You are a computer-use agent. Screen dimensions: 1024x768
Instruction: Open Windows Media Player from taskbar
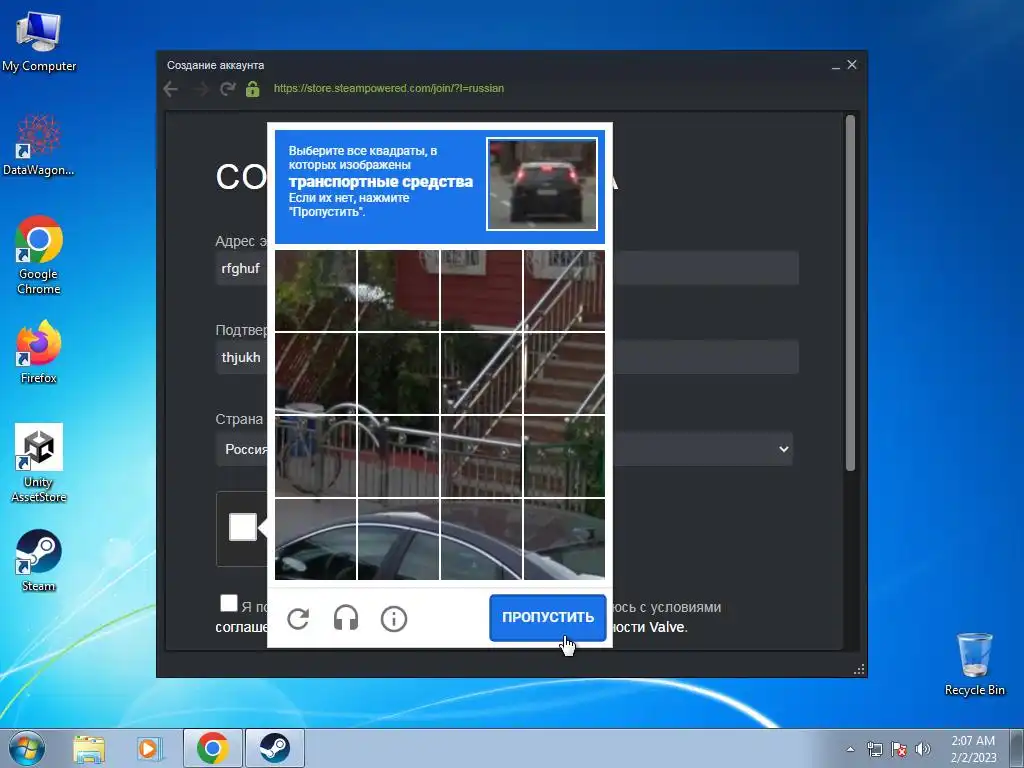pyautogui.click(x=148, y=748)
